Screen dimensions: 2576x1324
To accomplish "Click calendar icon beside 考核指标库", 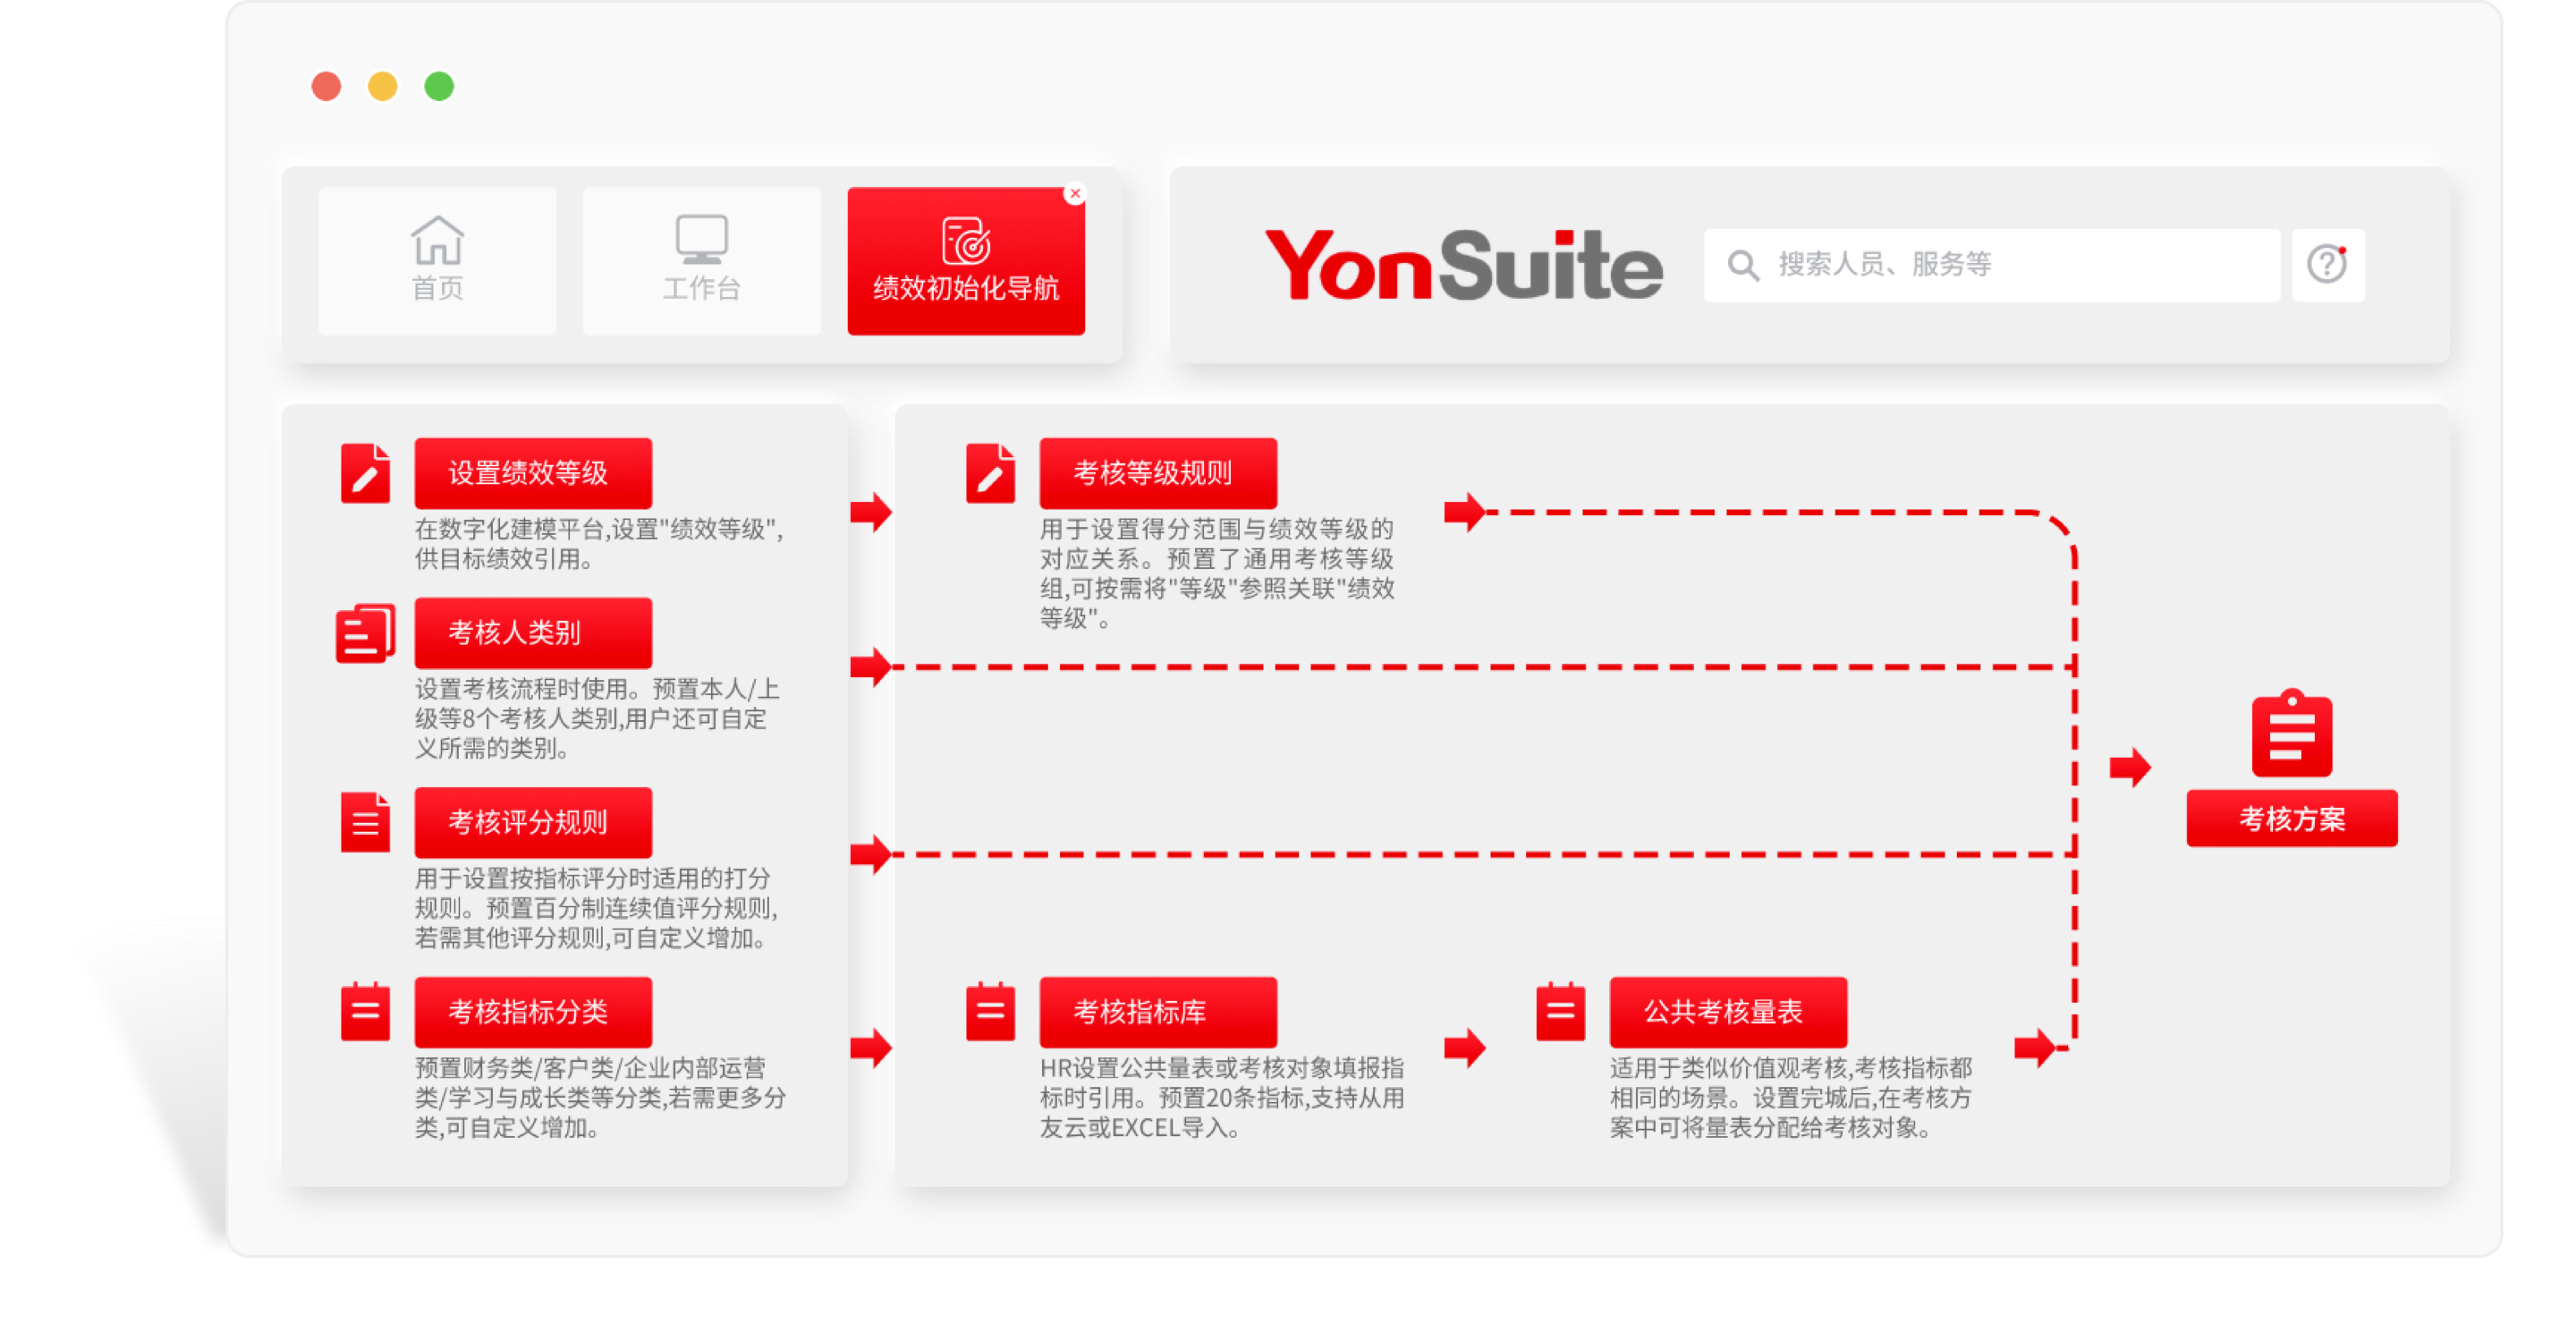I will (x=990, y=1012).
